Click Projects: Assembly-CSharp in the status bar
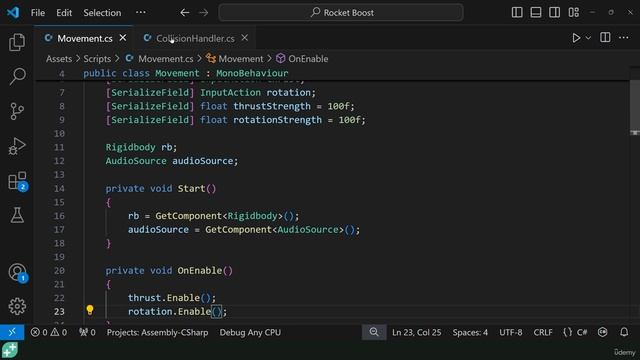Screen dimensions: 640x360 coord(157,332)
